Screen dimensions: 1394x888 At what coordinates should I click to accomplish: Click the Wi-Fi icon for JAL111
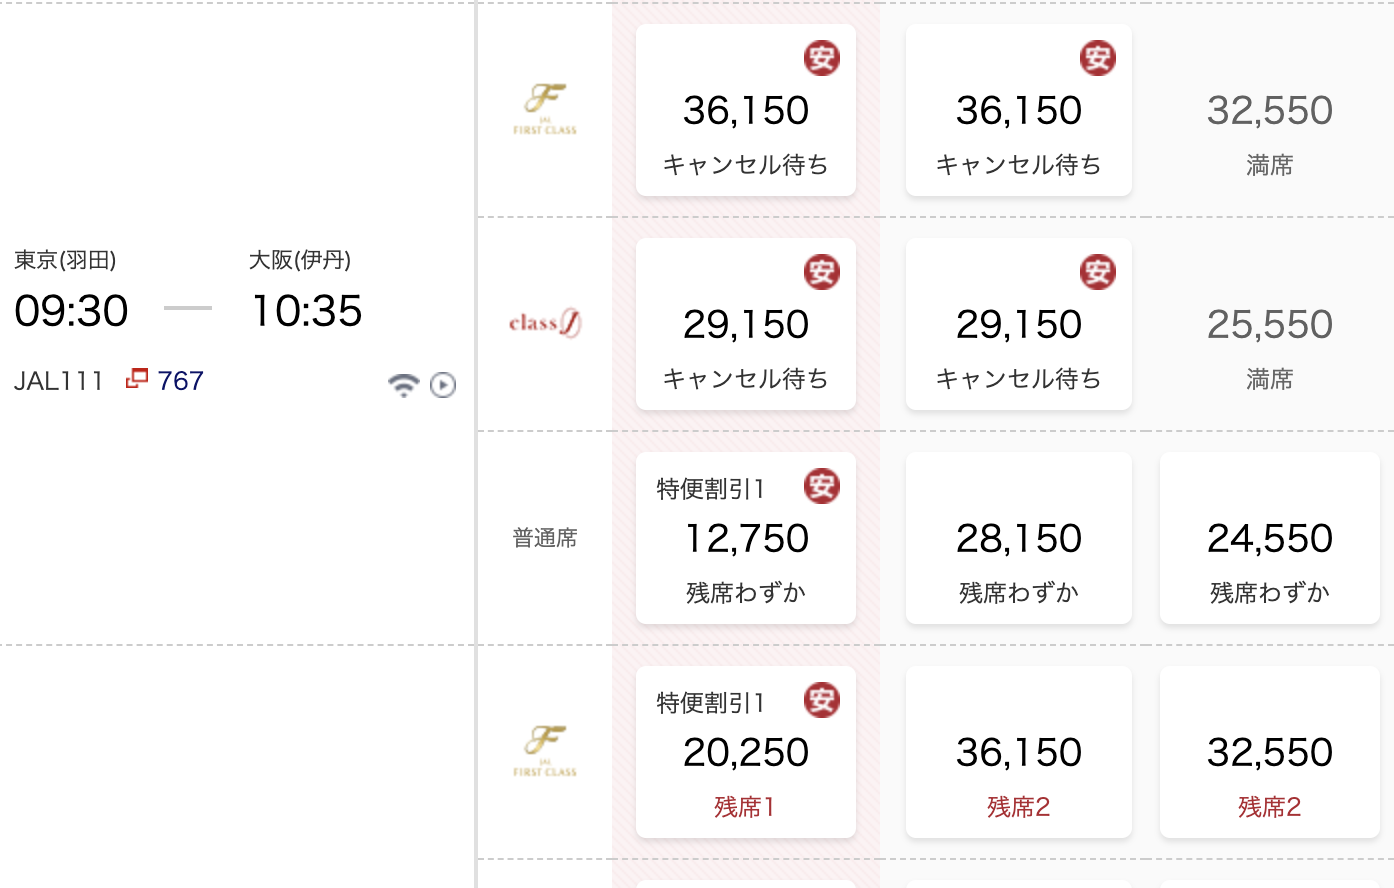pyautogui.click(x=403, y=385)
